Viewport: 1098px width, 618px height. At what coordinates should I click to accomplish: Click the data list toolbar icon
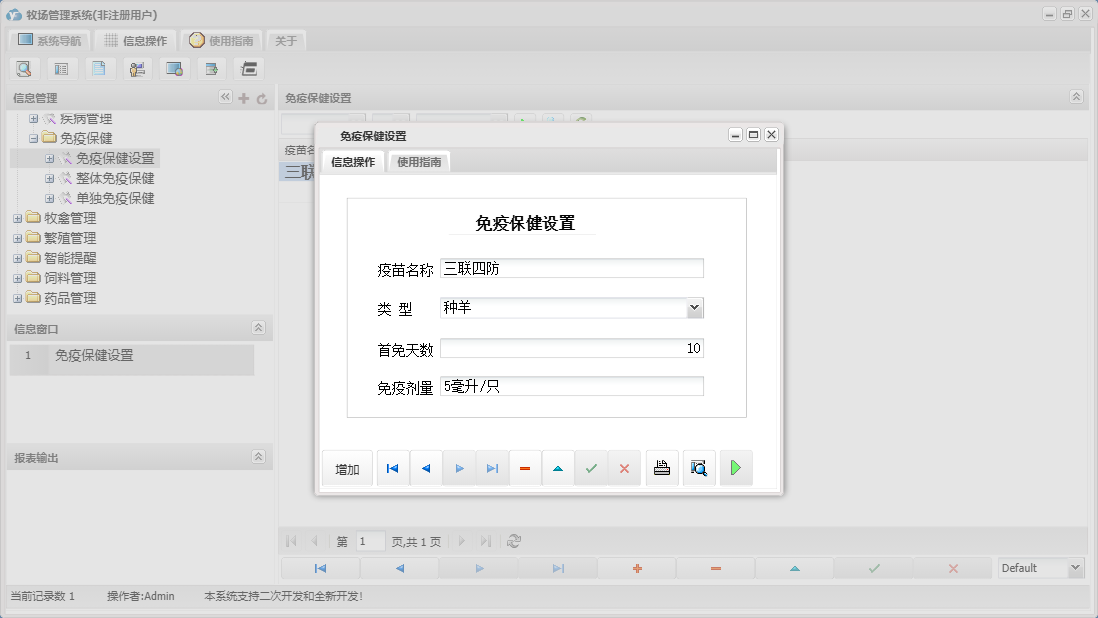point(61,68)
